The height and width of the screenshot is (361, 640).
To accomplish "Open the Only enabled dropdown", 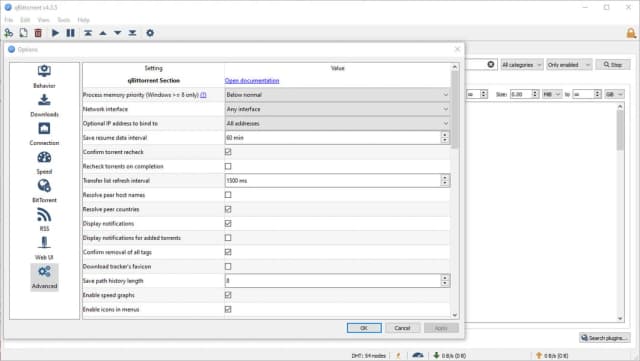I will pos(569,65).
